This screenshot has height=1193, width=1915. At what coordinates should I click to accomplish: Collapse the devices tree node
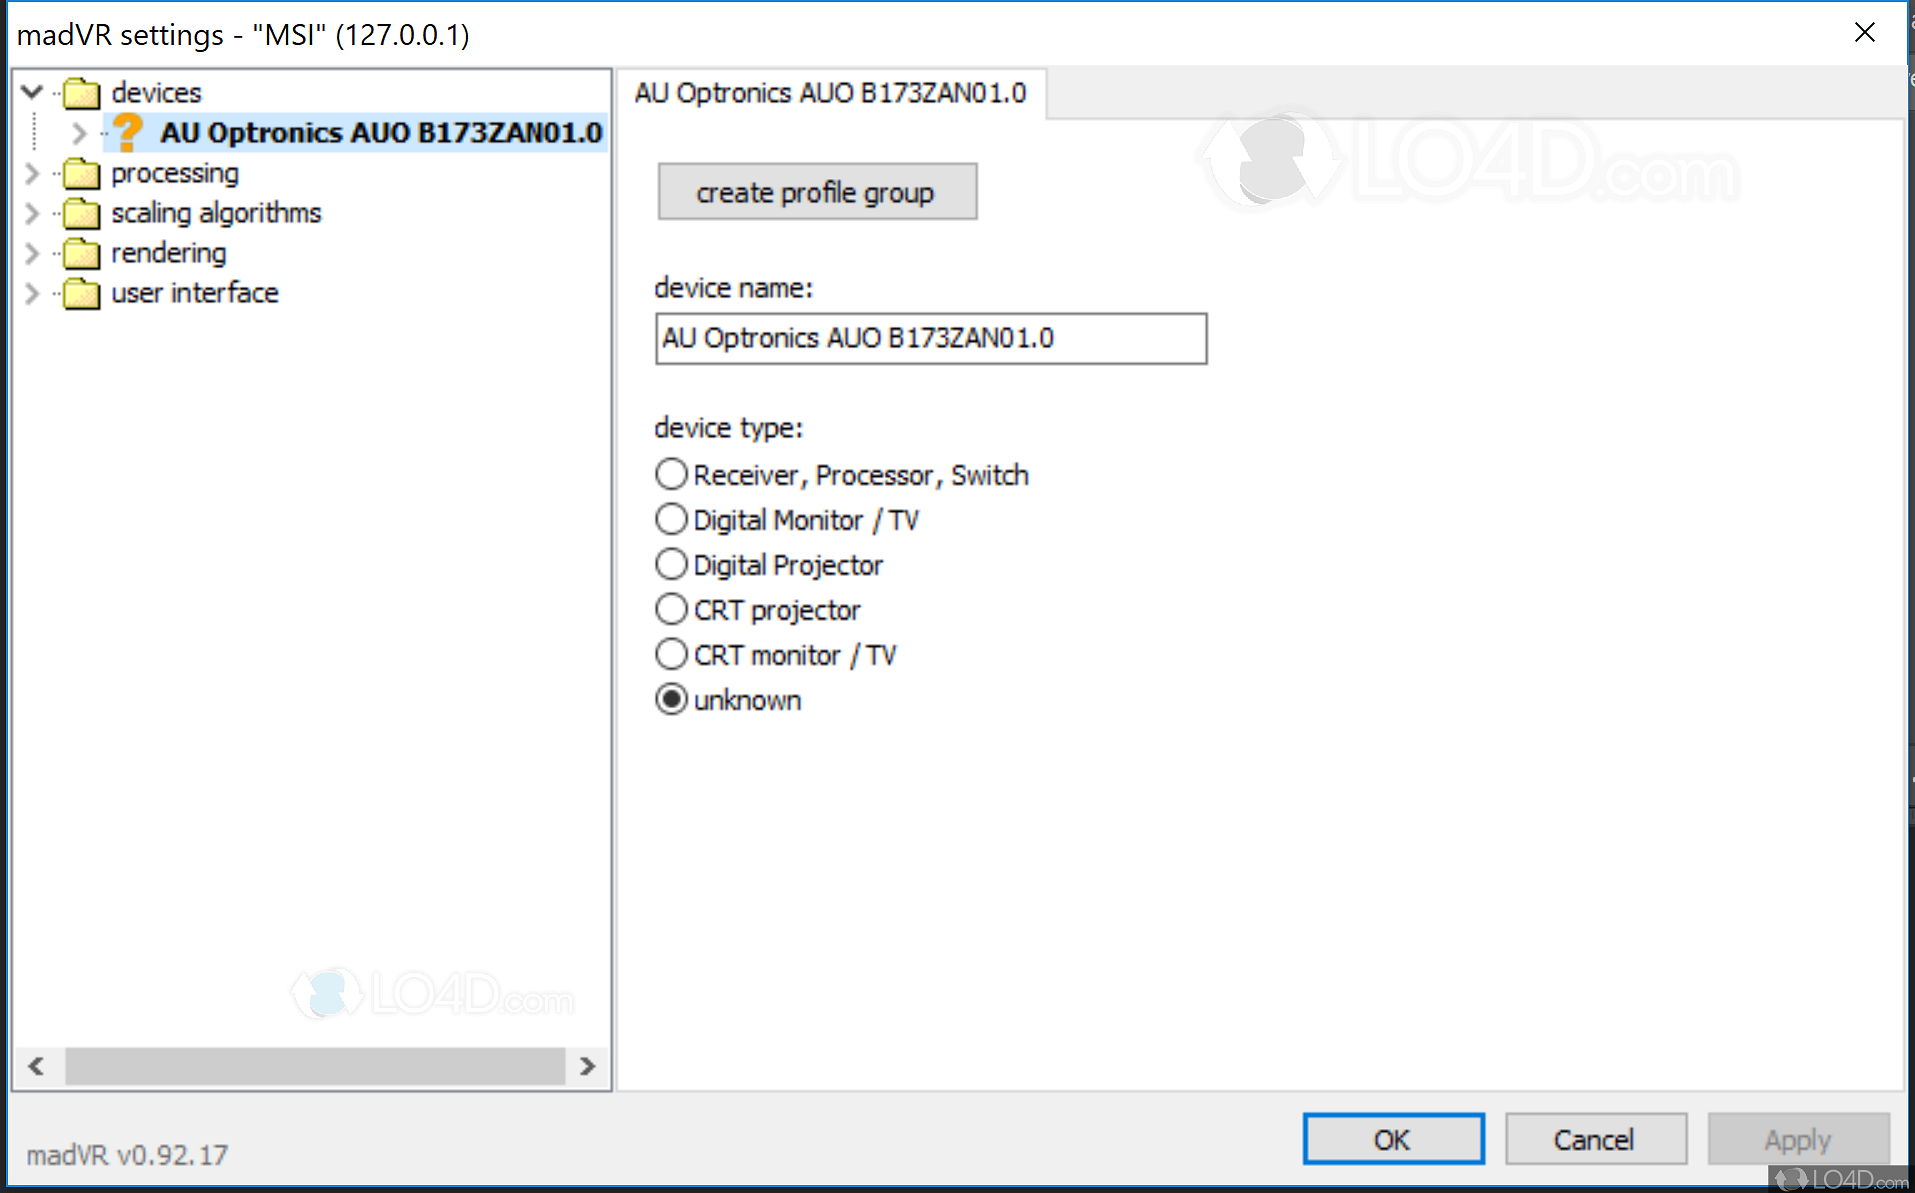coord(32,92)
